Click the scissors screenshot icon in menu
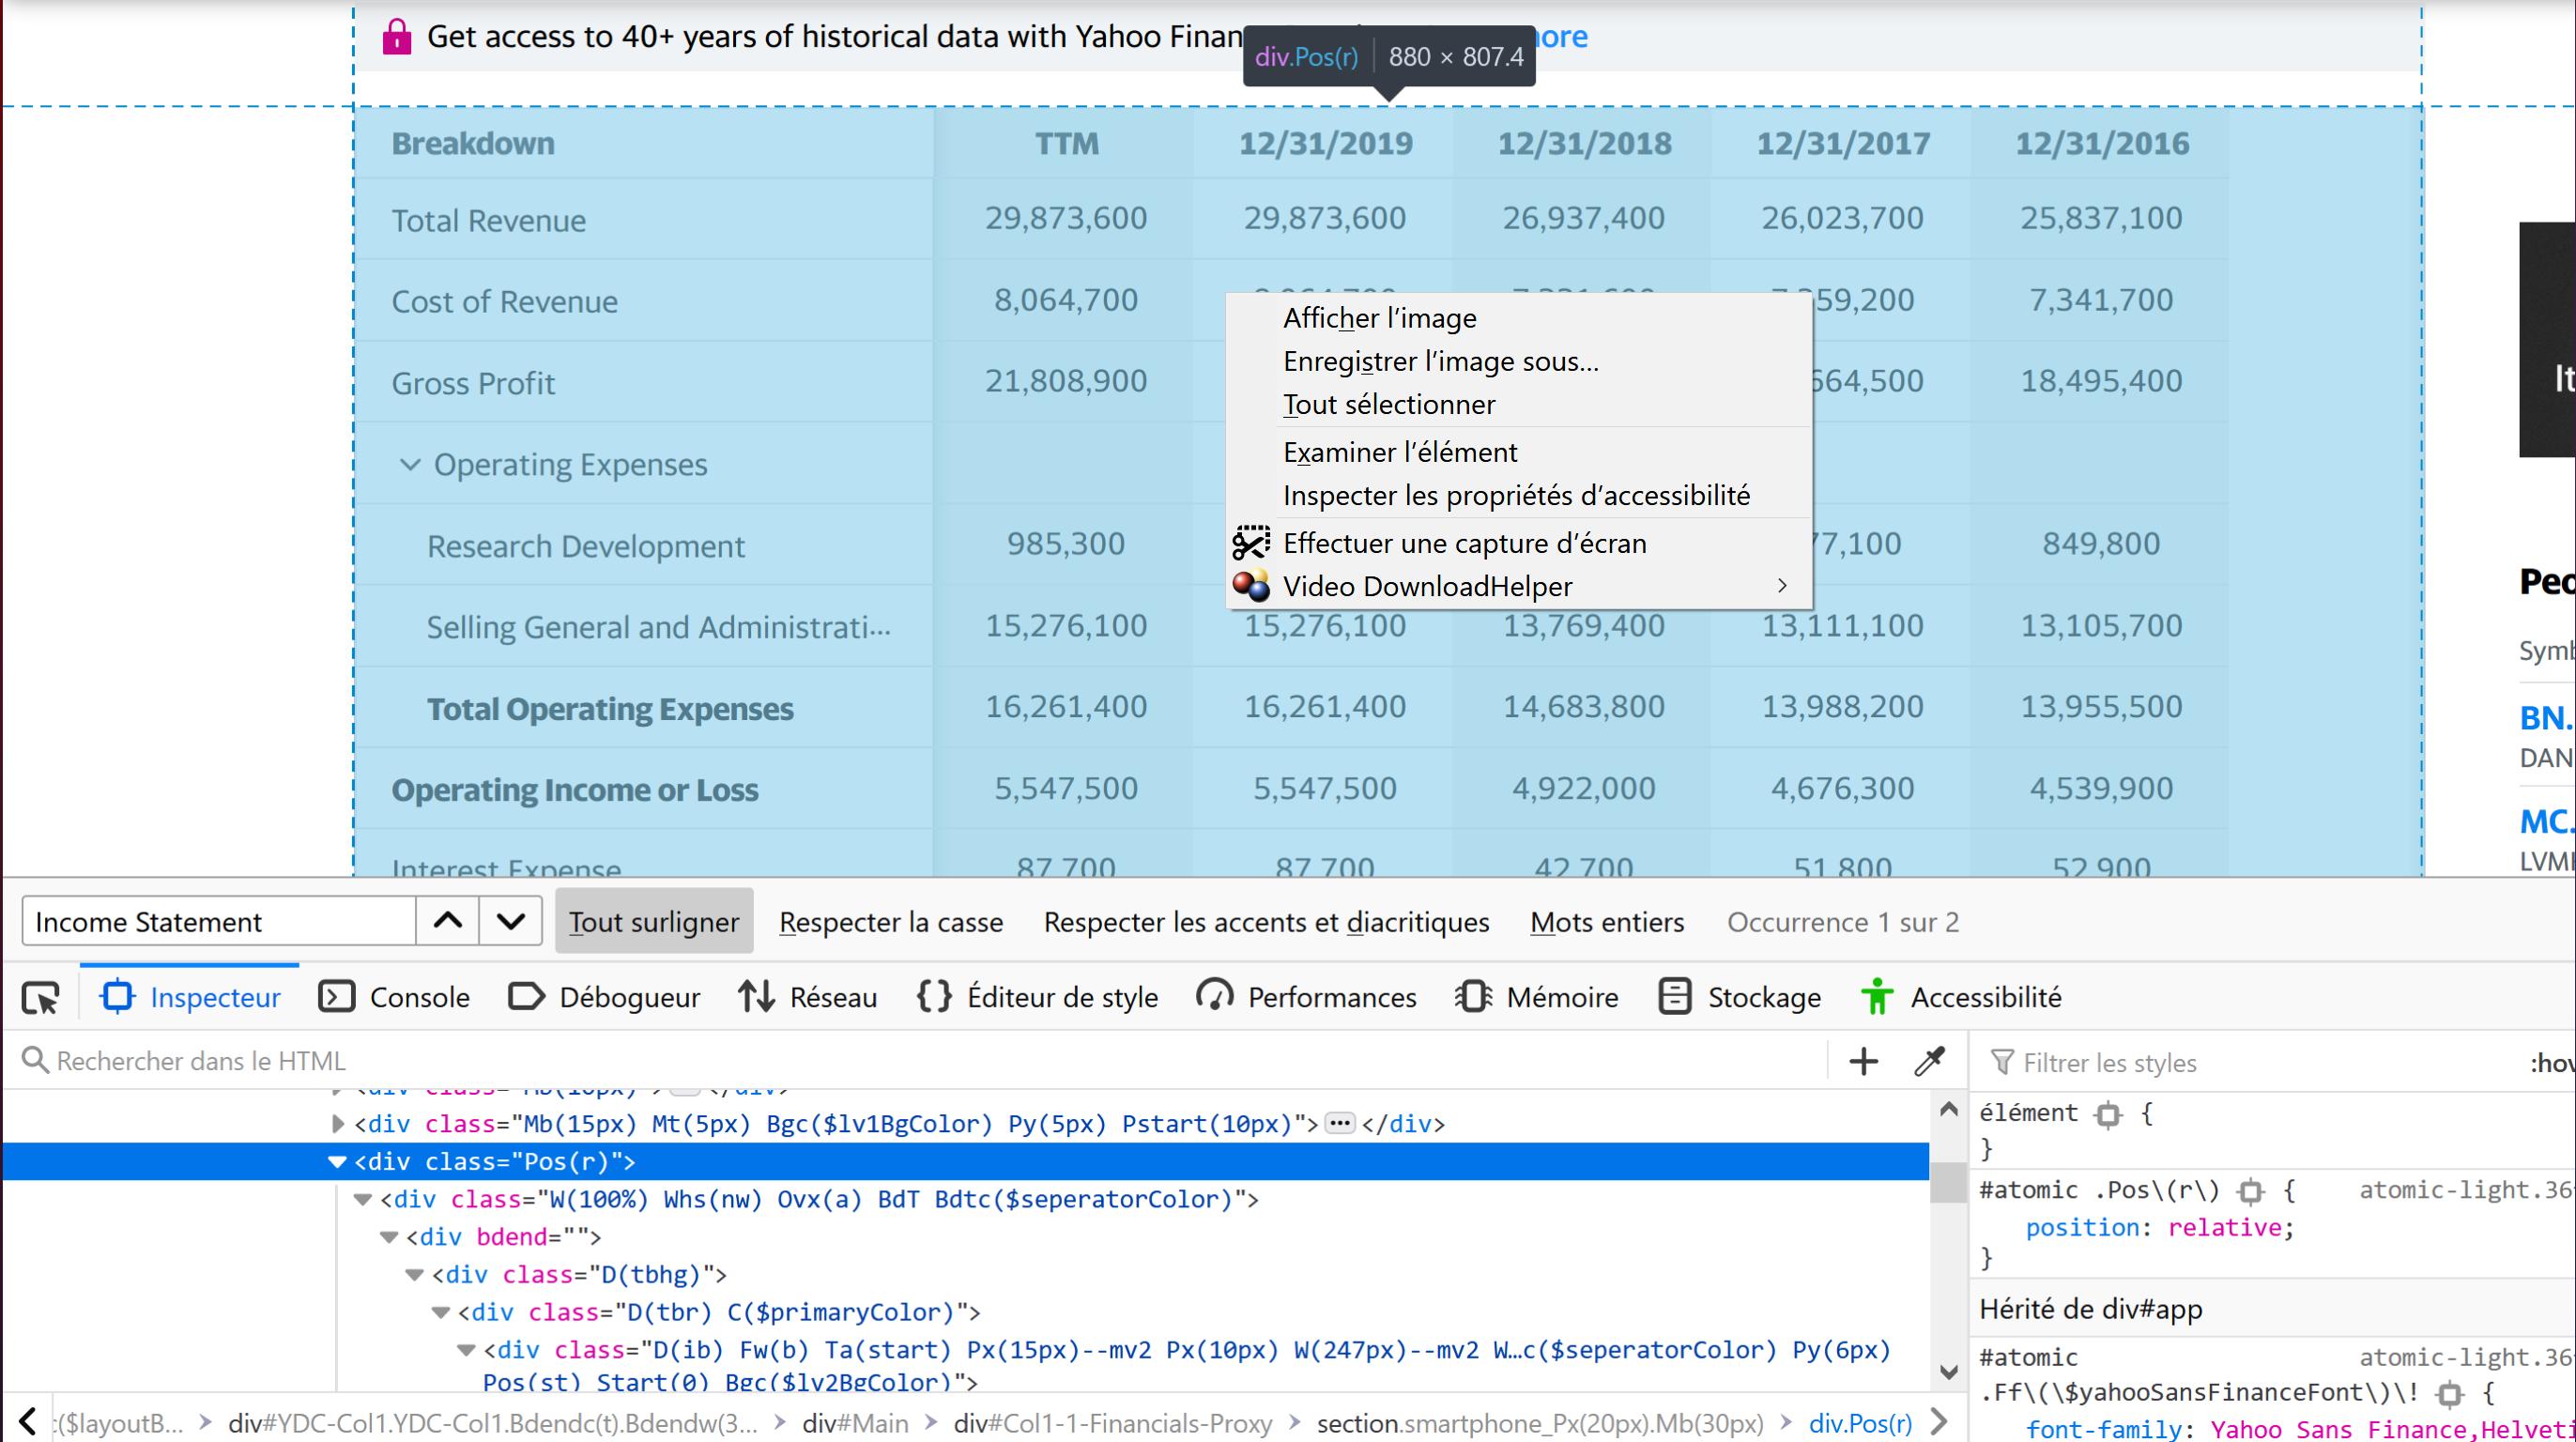This screenshot has width=2576, height=1442. [x=1251, y=543]
